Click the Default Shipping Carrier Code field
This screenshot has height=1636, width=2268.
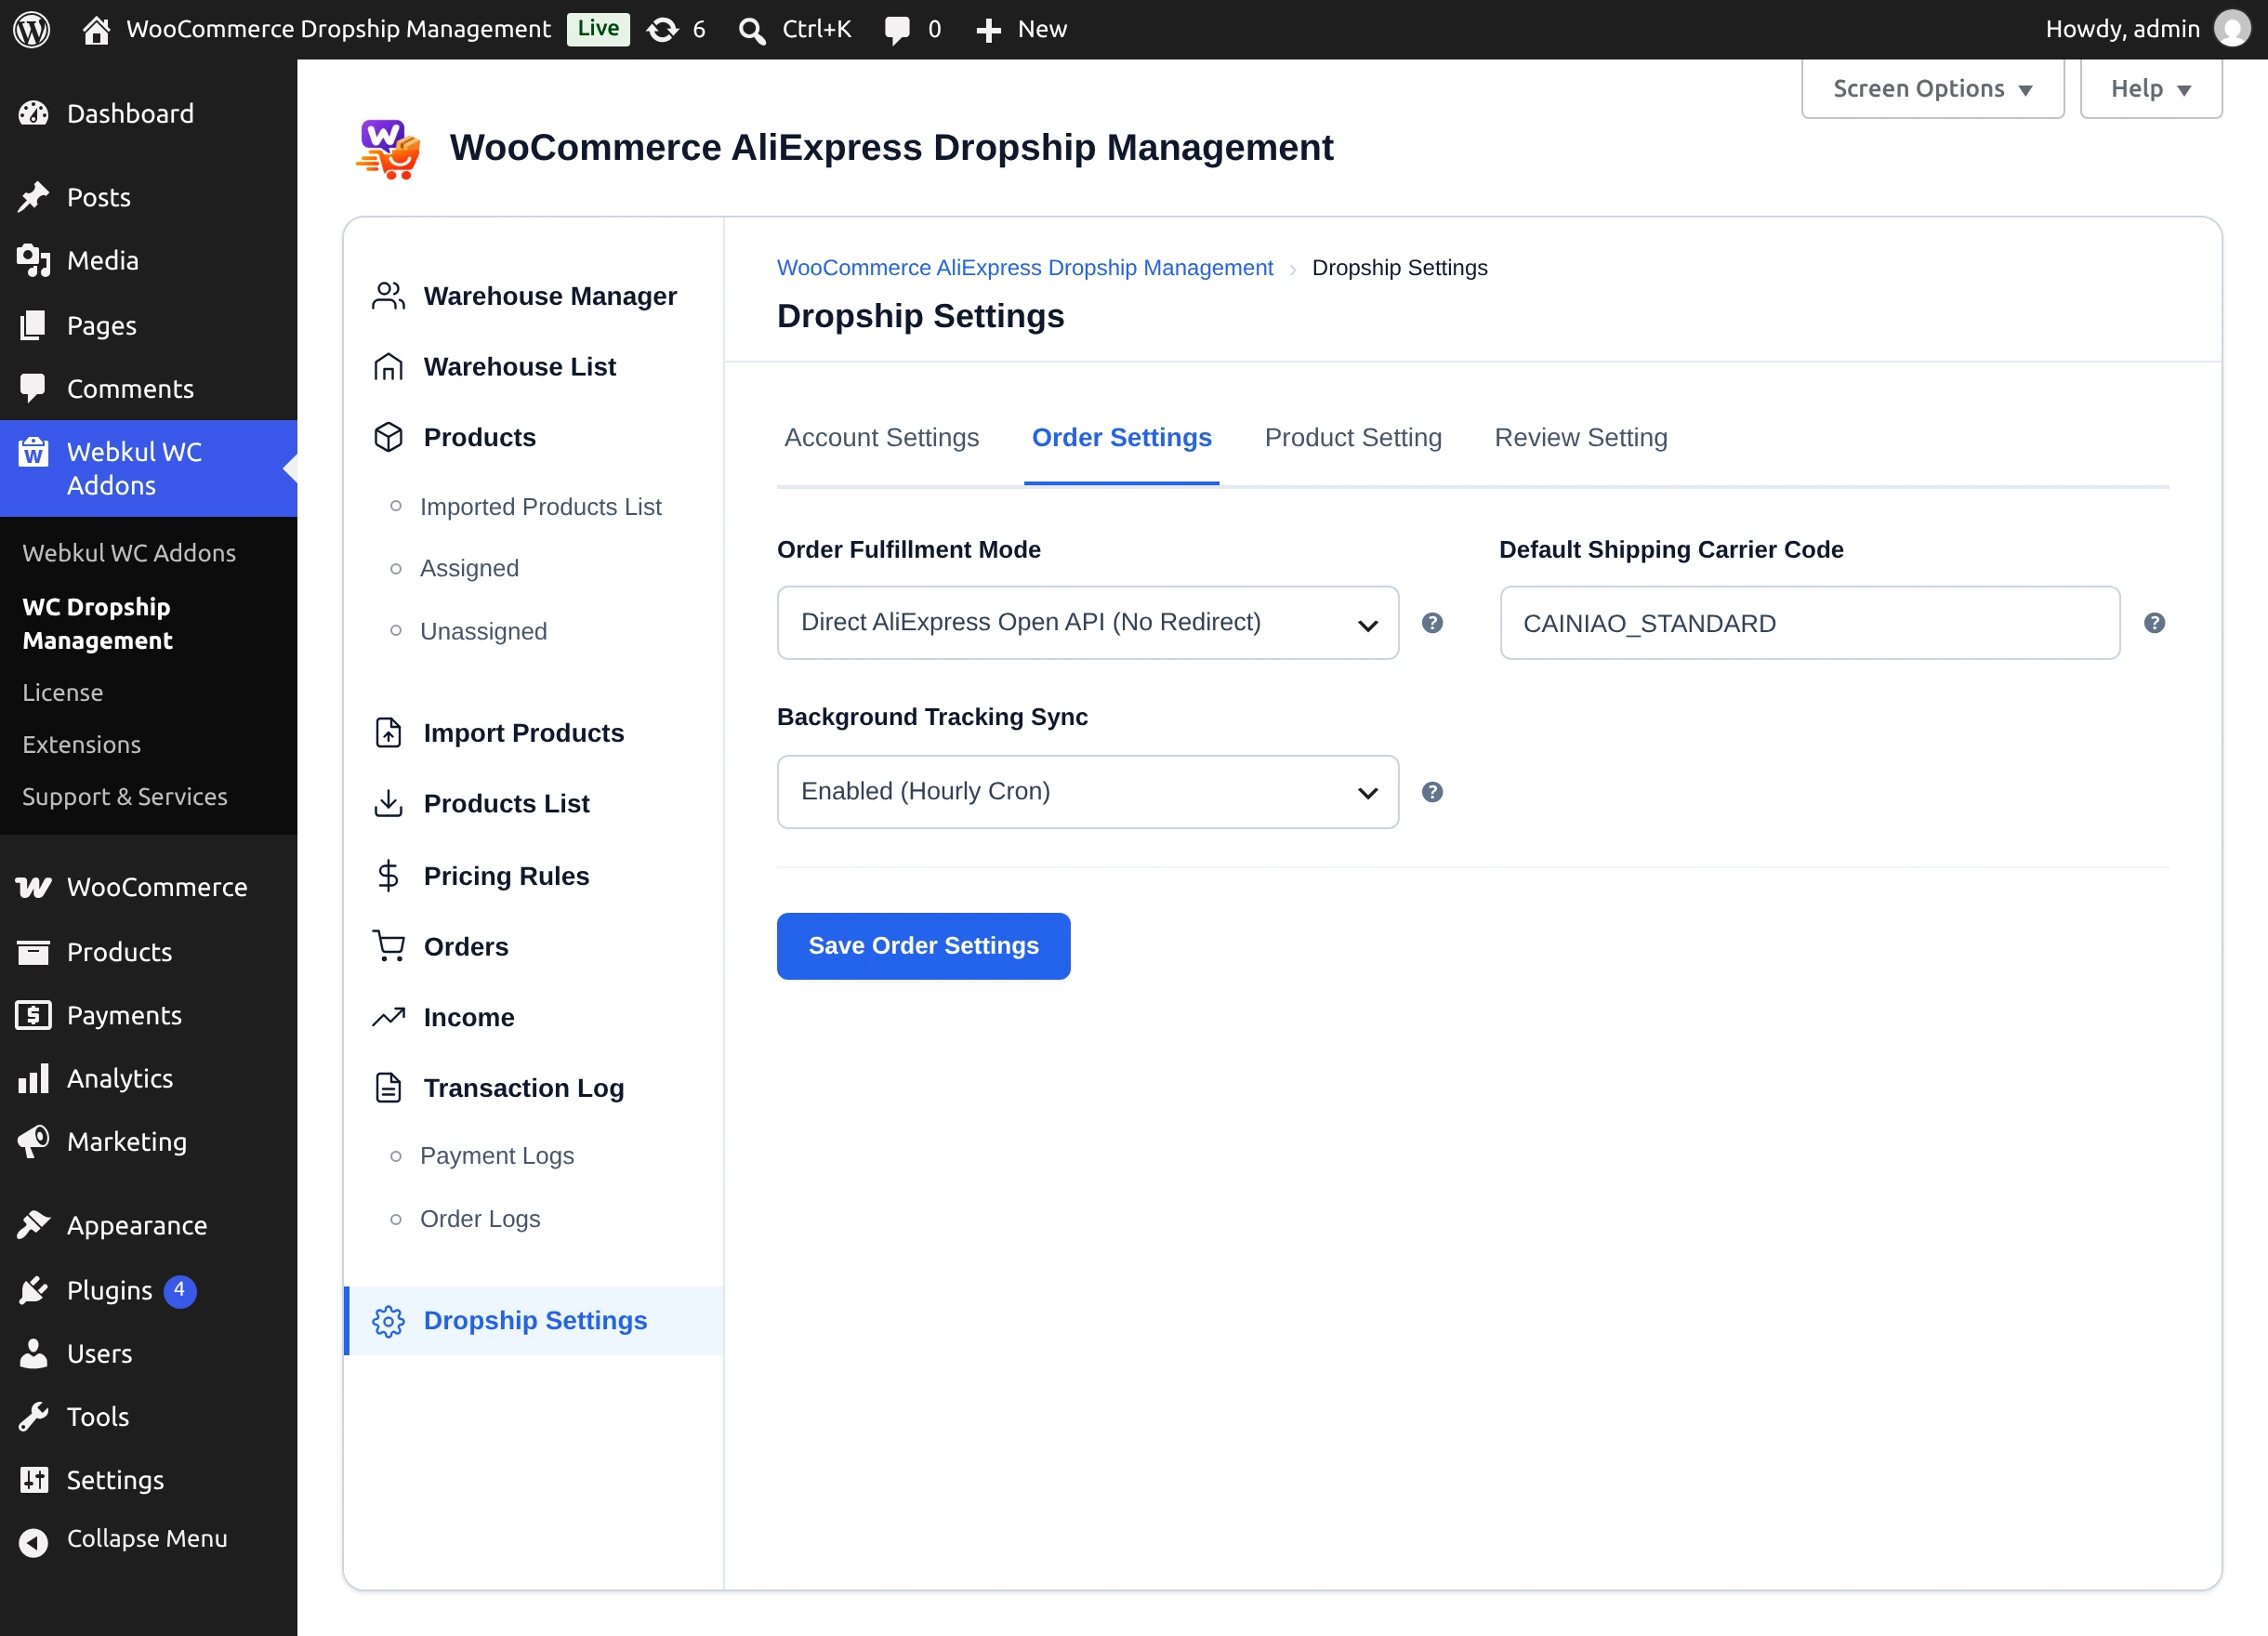1809,623
